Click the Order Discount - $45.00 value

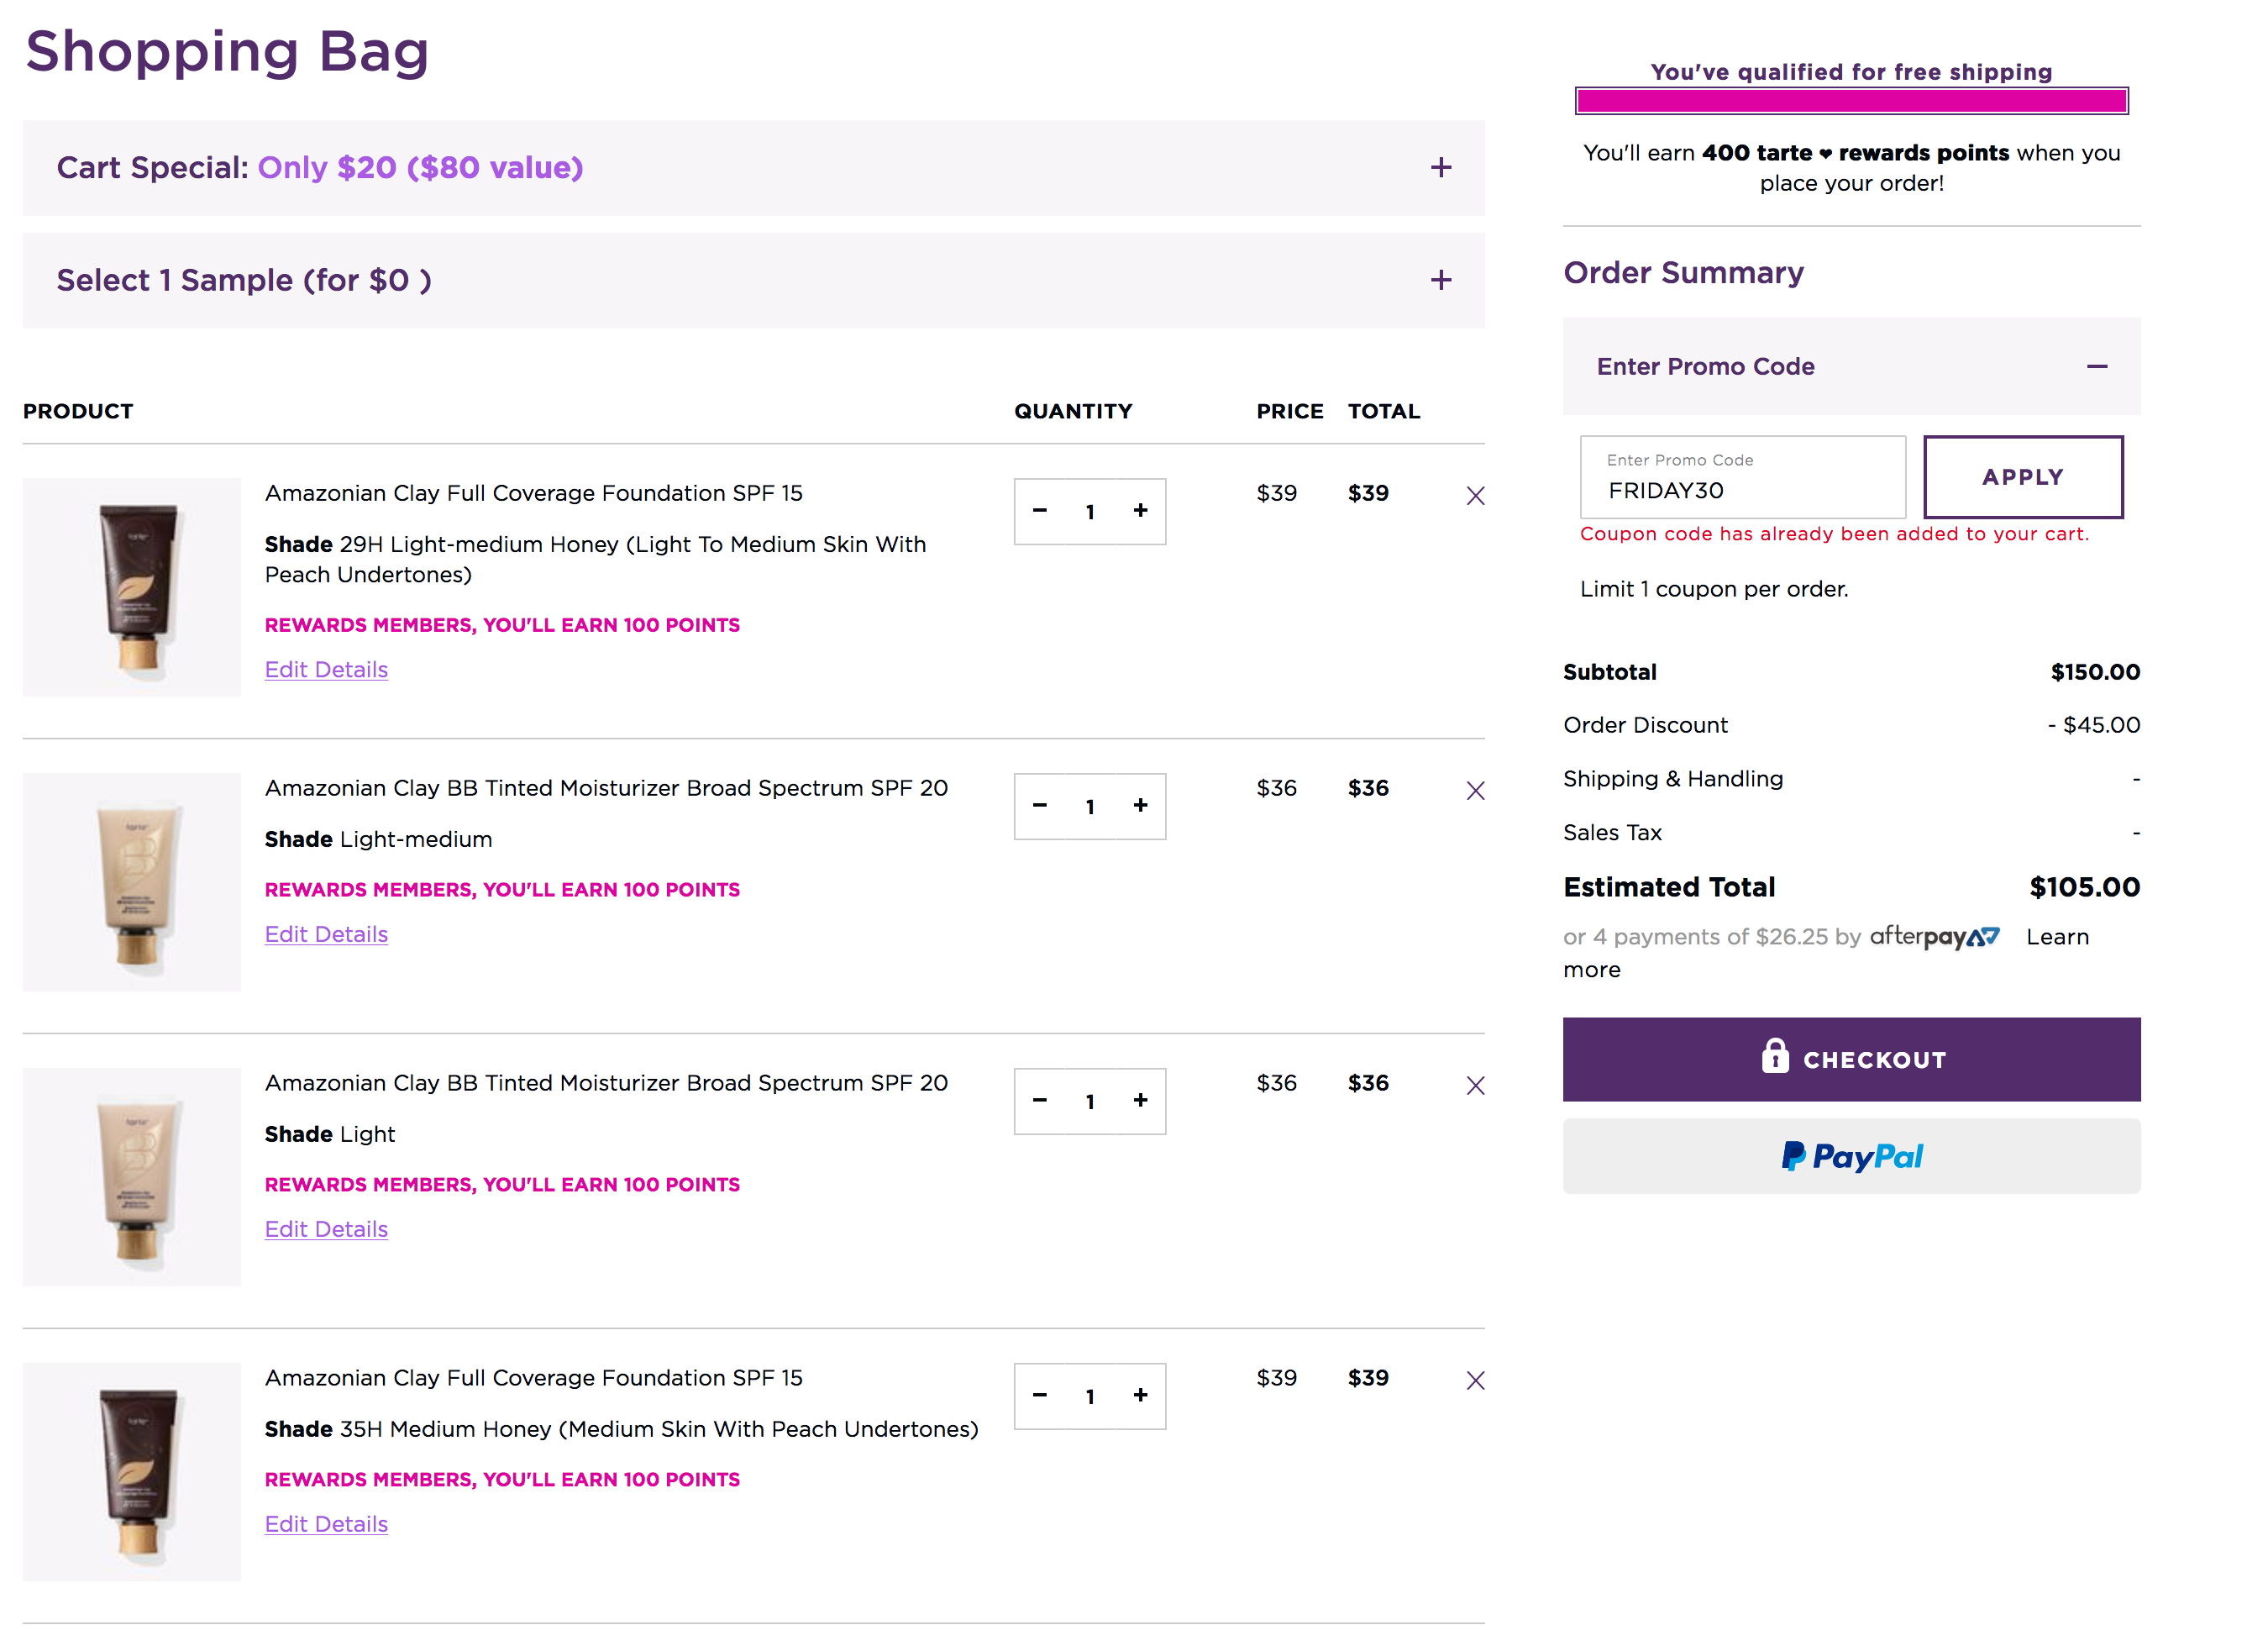coord(2094,726)
